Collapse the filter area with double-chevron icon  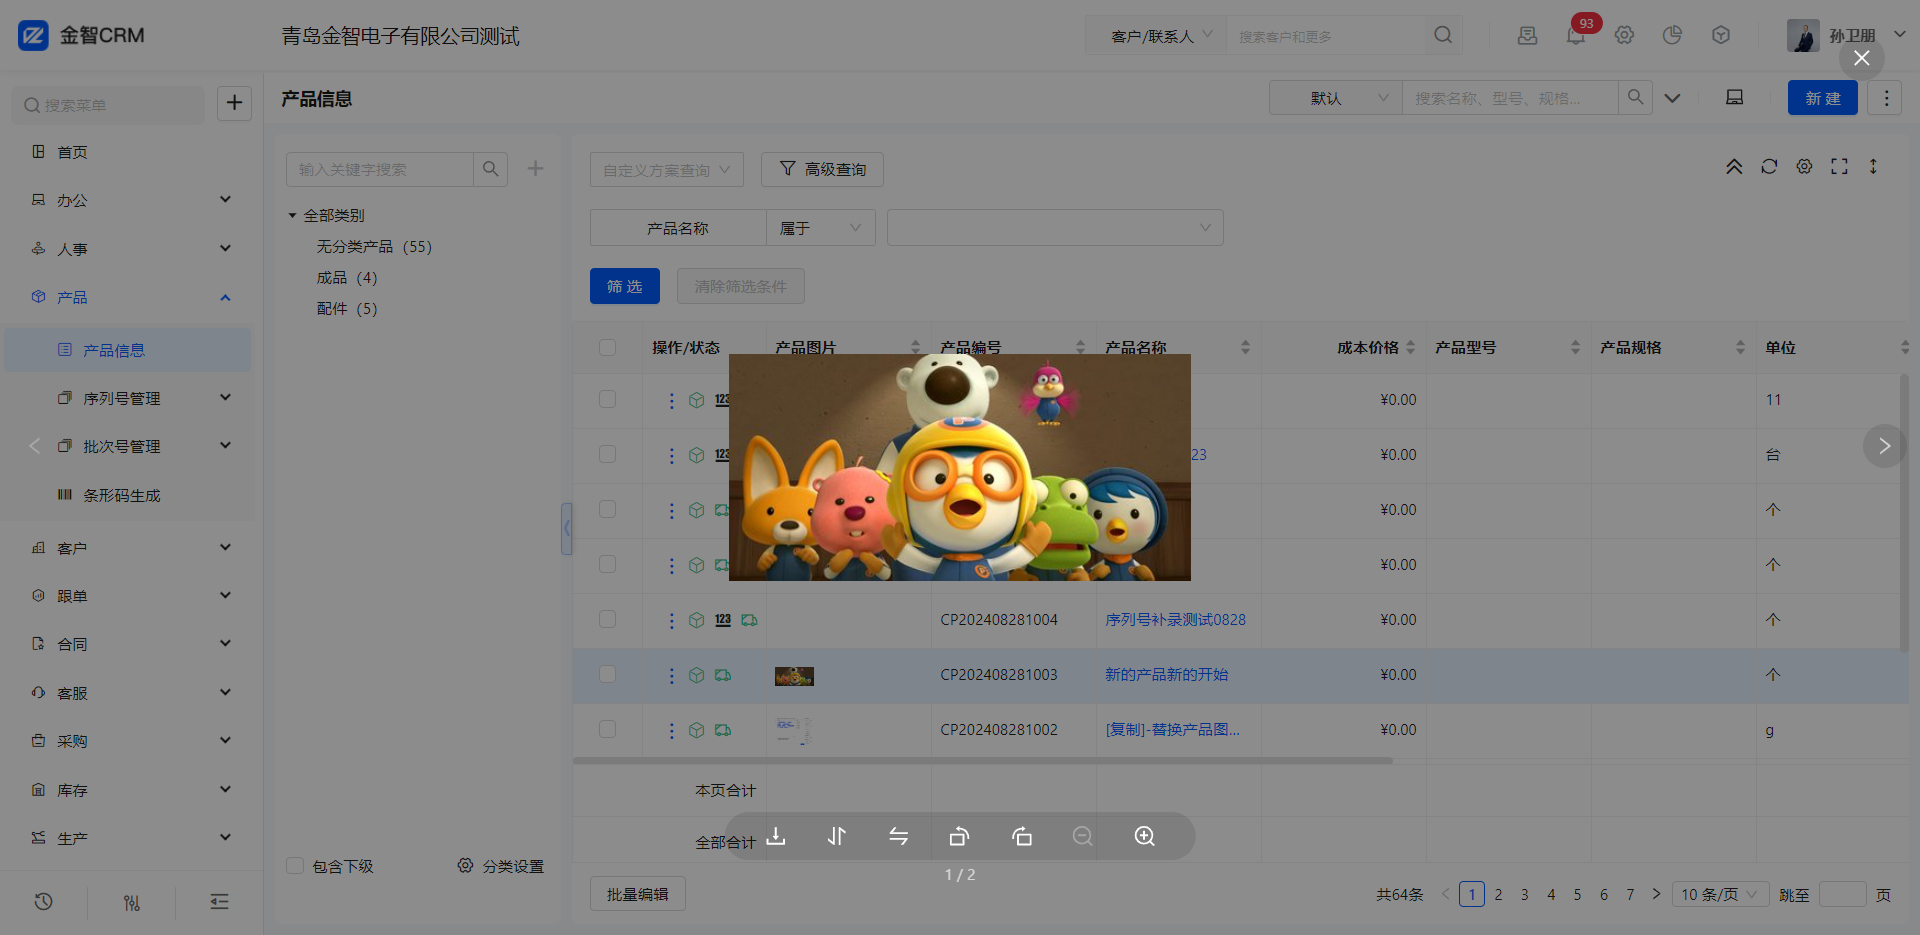click(1734, 166)
